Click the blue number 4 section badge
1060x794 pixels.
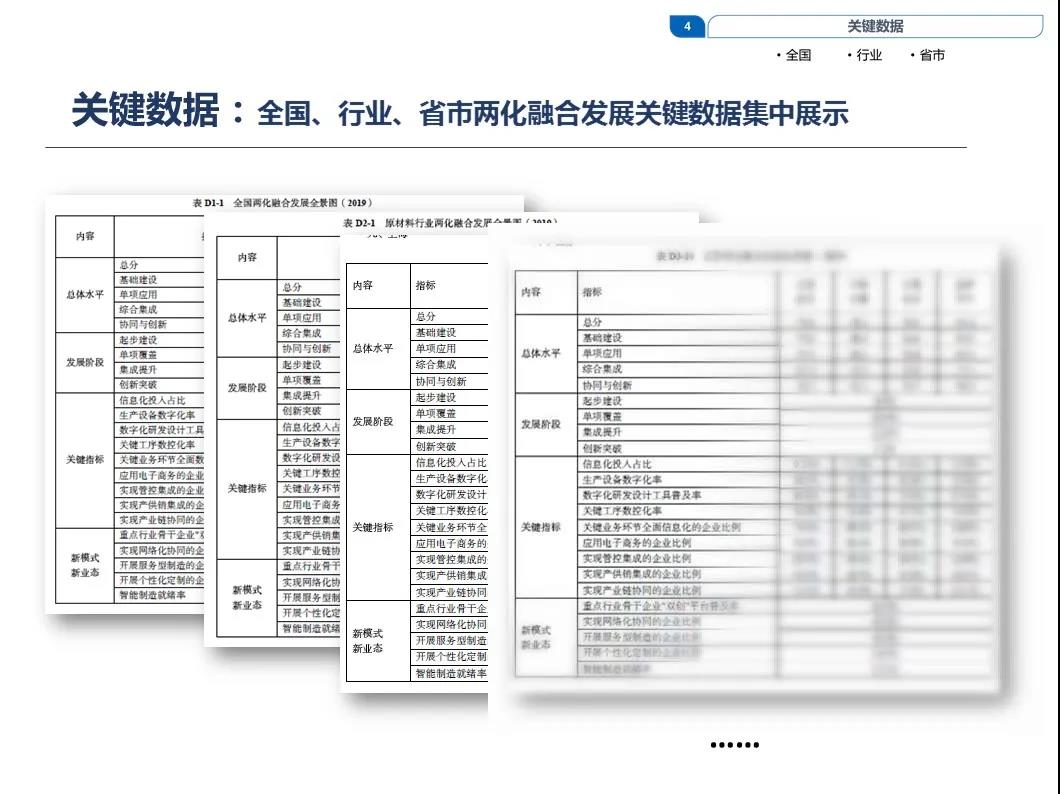point(687,26)
